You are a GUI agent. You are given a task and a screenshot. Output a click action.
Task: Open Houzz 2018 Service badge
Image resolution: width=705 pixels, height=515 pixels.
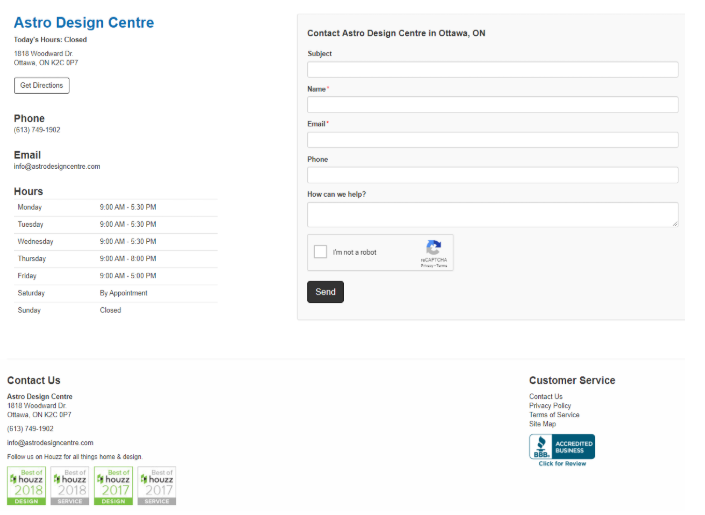point(70,486)
